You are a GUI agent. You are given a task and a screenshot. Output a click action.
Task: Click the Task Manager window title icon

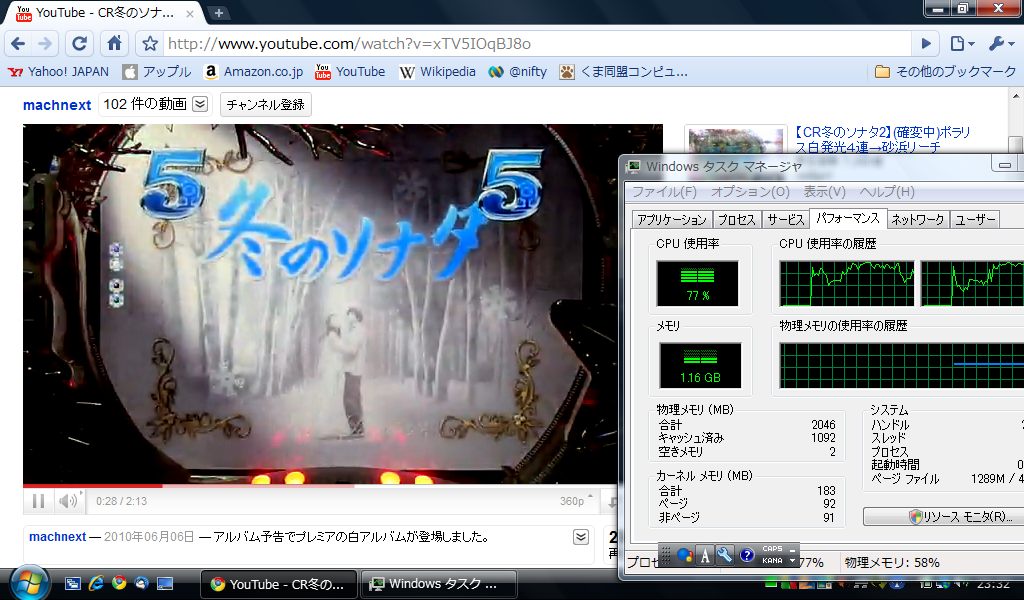633,166
